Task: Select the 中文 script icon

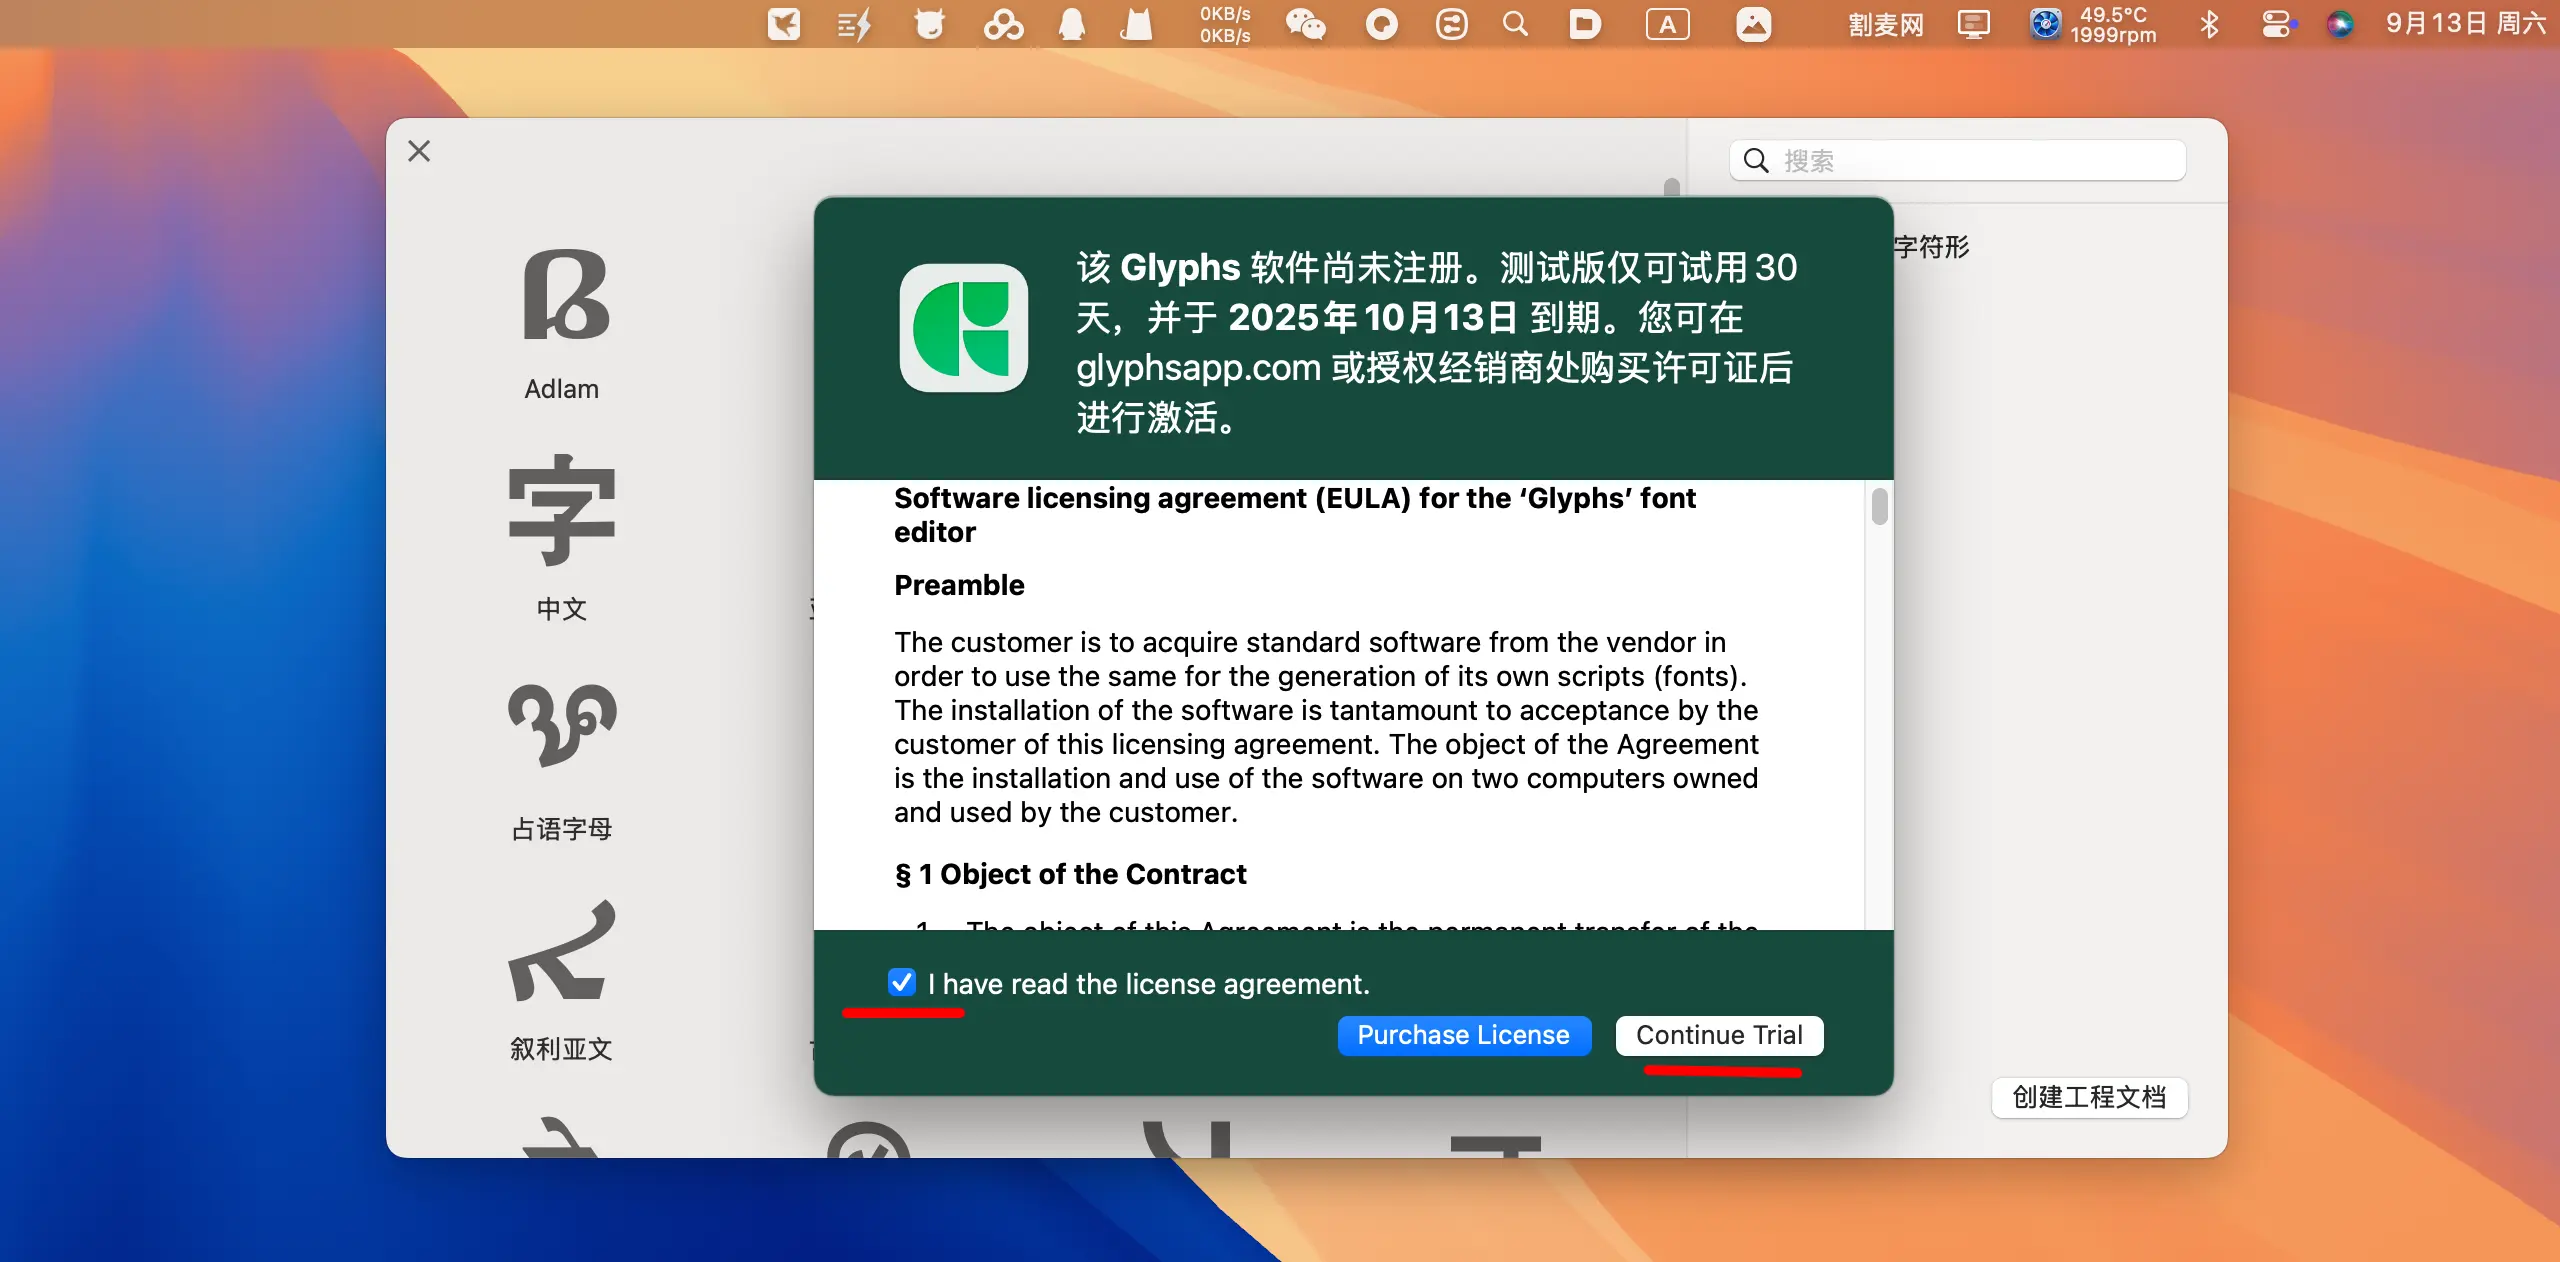Action: click(x=562, y=510)
